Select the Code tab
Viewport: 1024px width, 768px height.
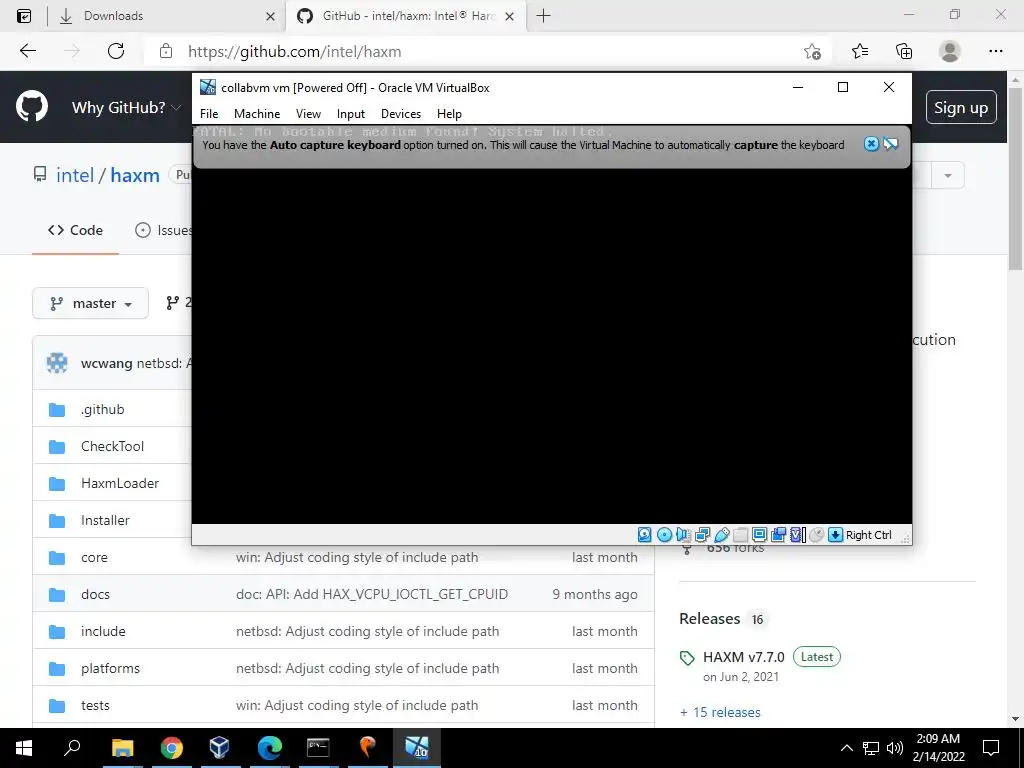pyautogui.click(x=75, y=230)
